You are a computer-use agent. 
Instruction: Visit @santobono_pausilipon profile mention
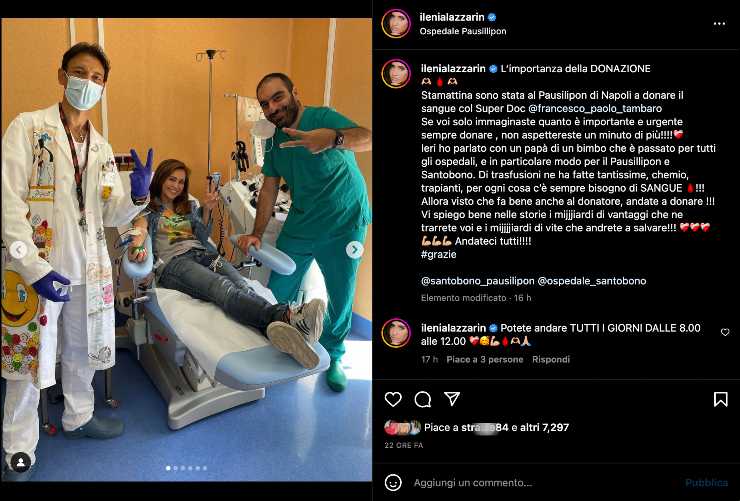point(478,281)
